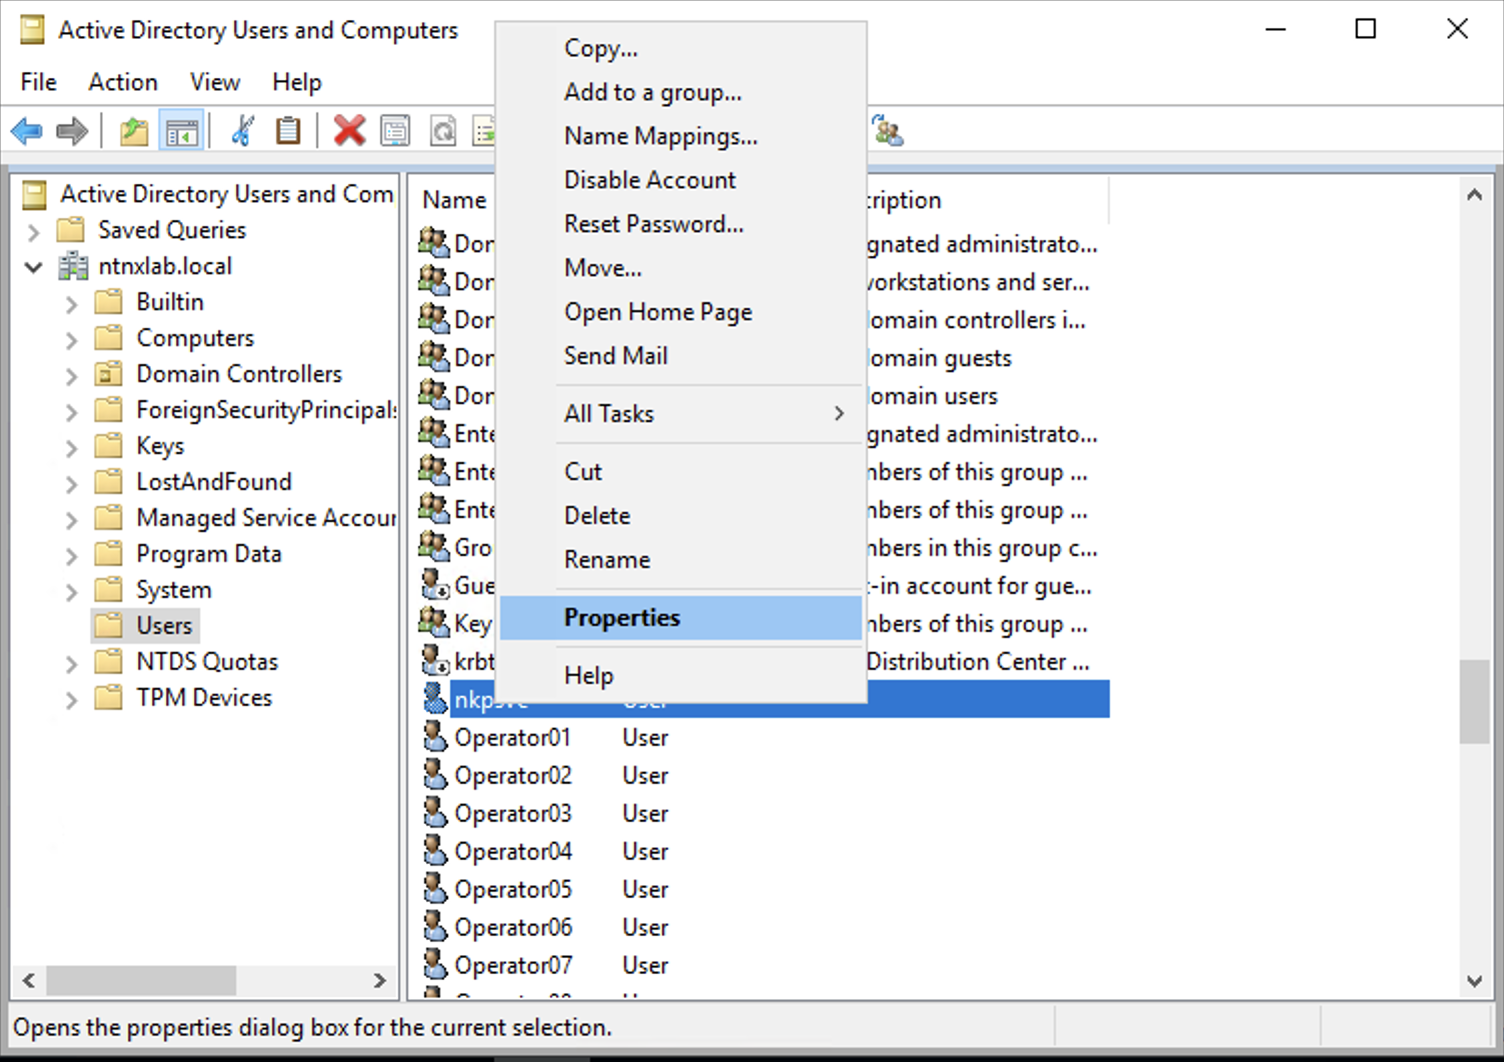Click the Back arrow toolbar icon

tap(27, 131)
